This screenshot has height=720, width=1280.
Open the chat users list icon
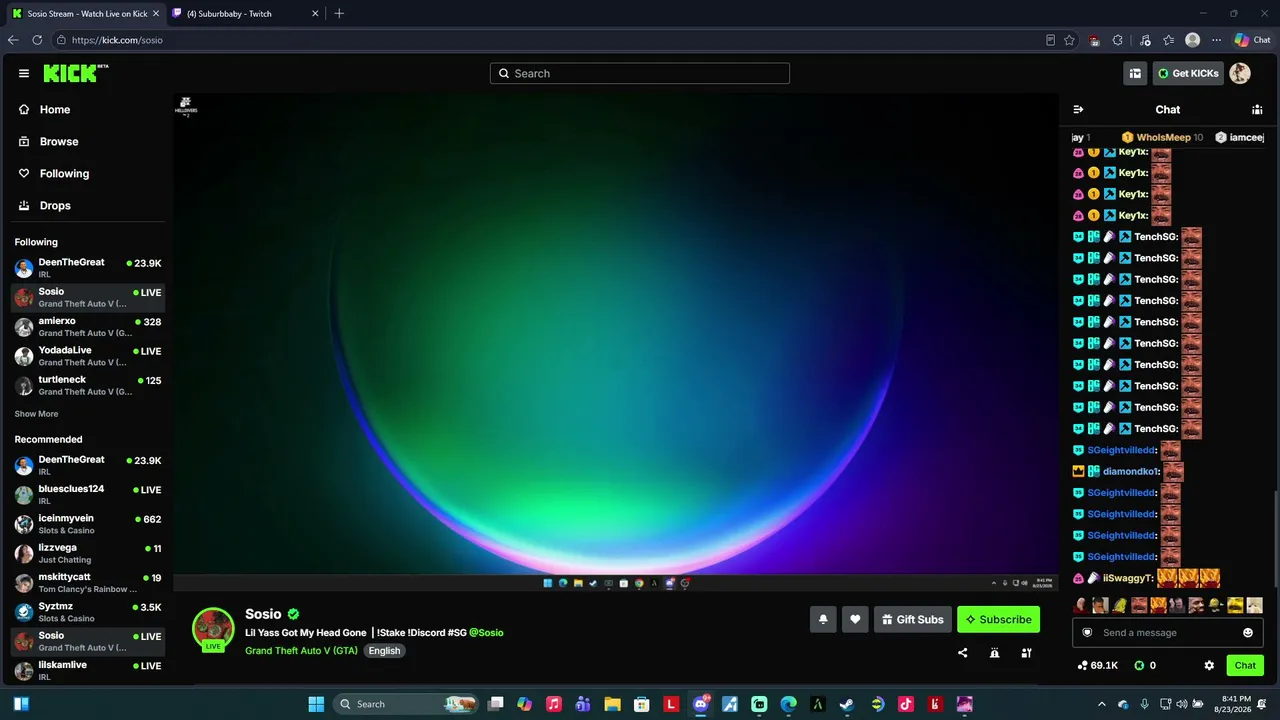[1257, 110]
